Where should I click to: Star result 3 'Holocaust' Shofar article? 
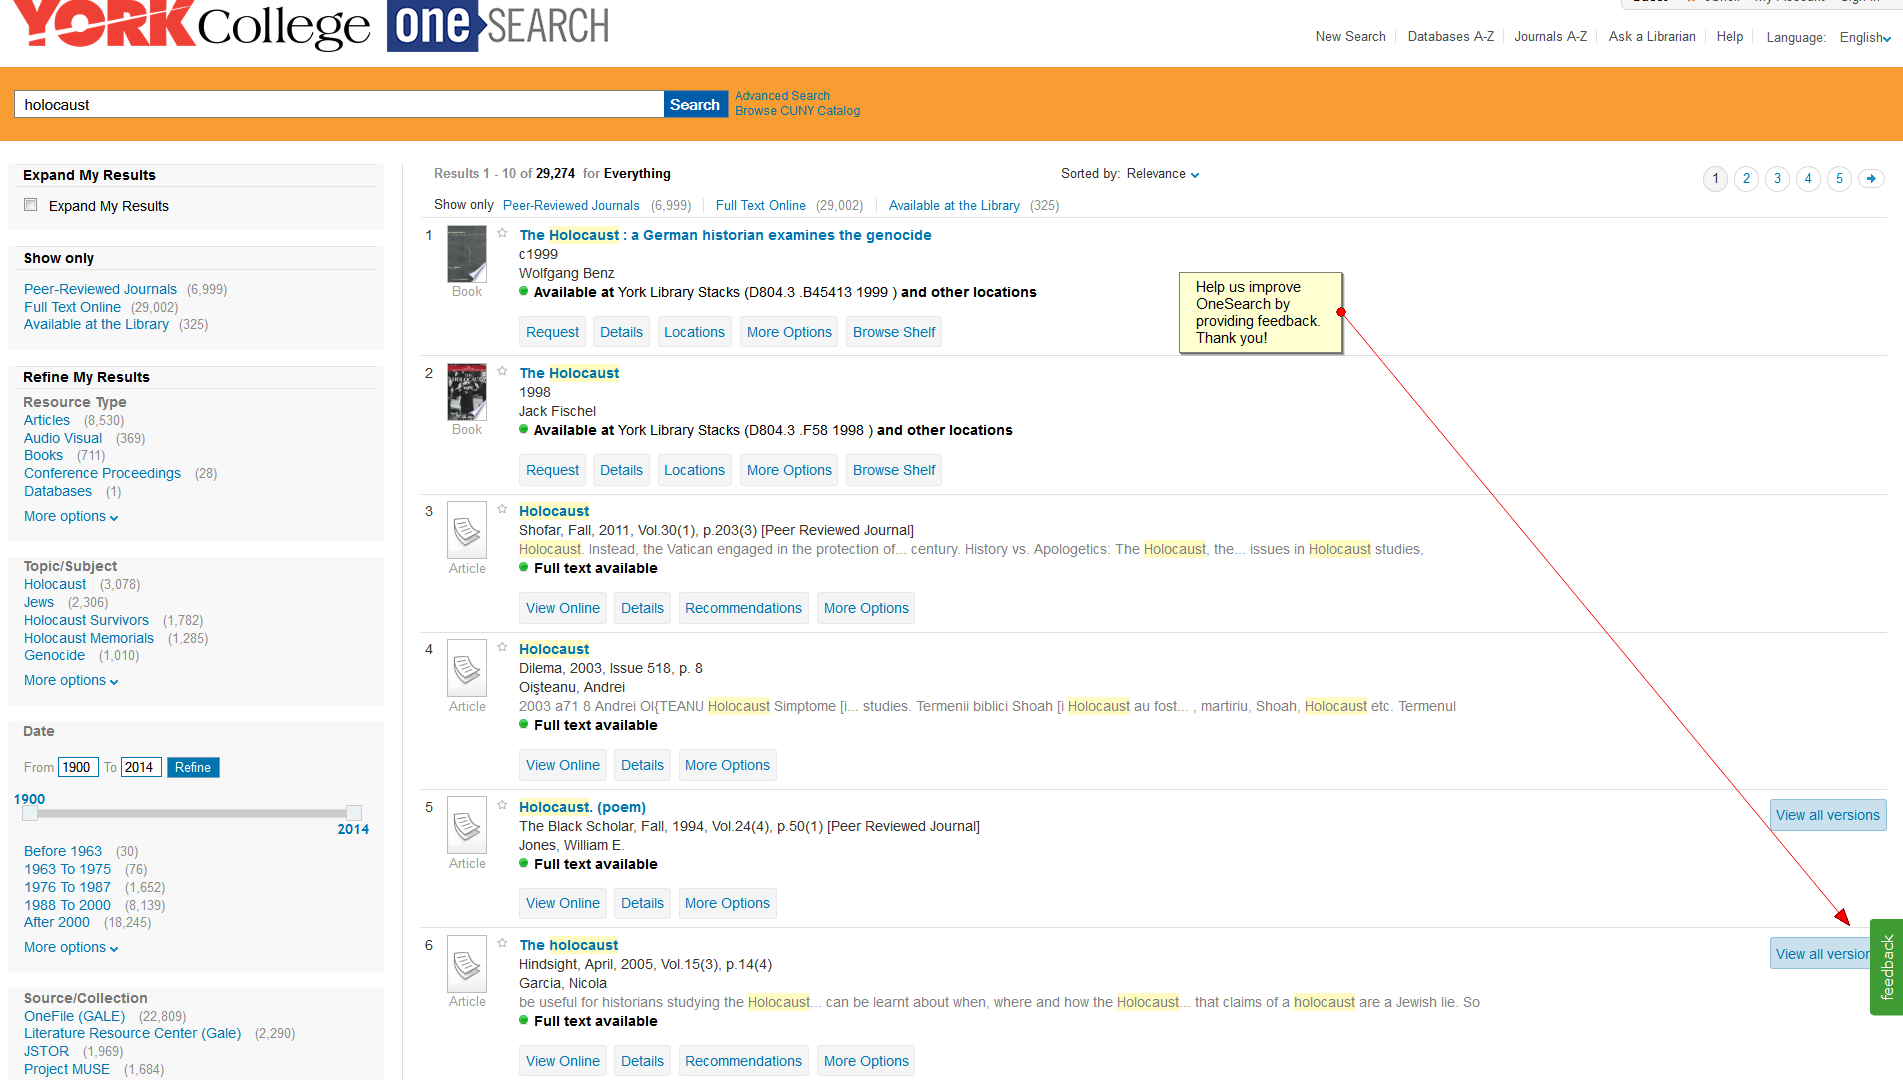pyautogui.click(x=502, y=509)
